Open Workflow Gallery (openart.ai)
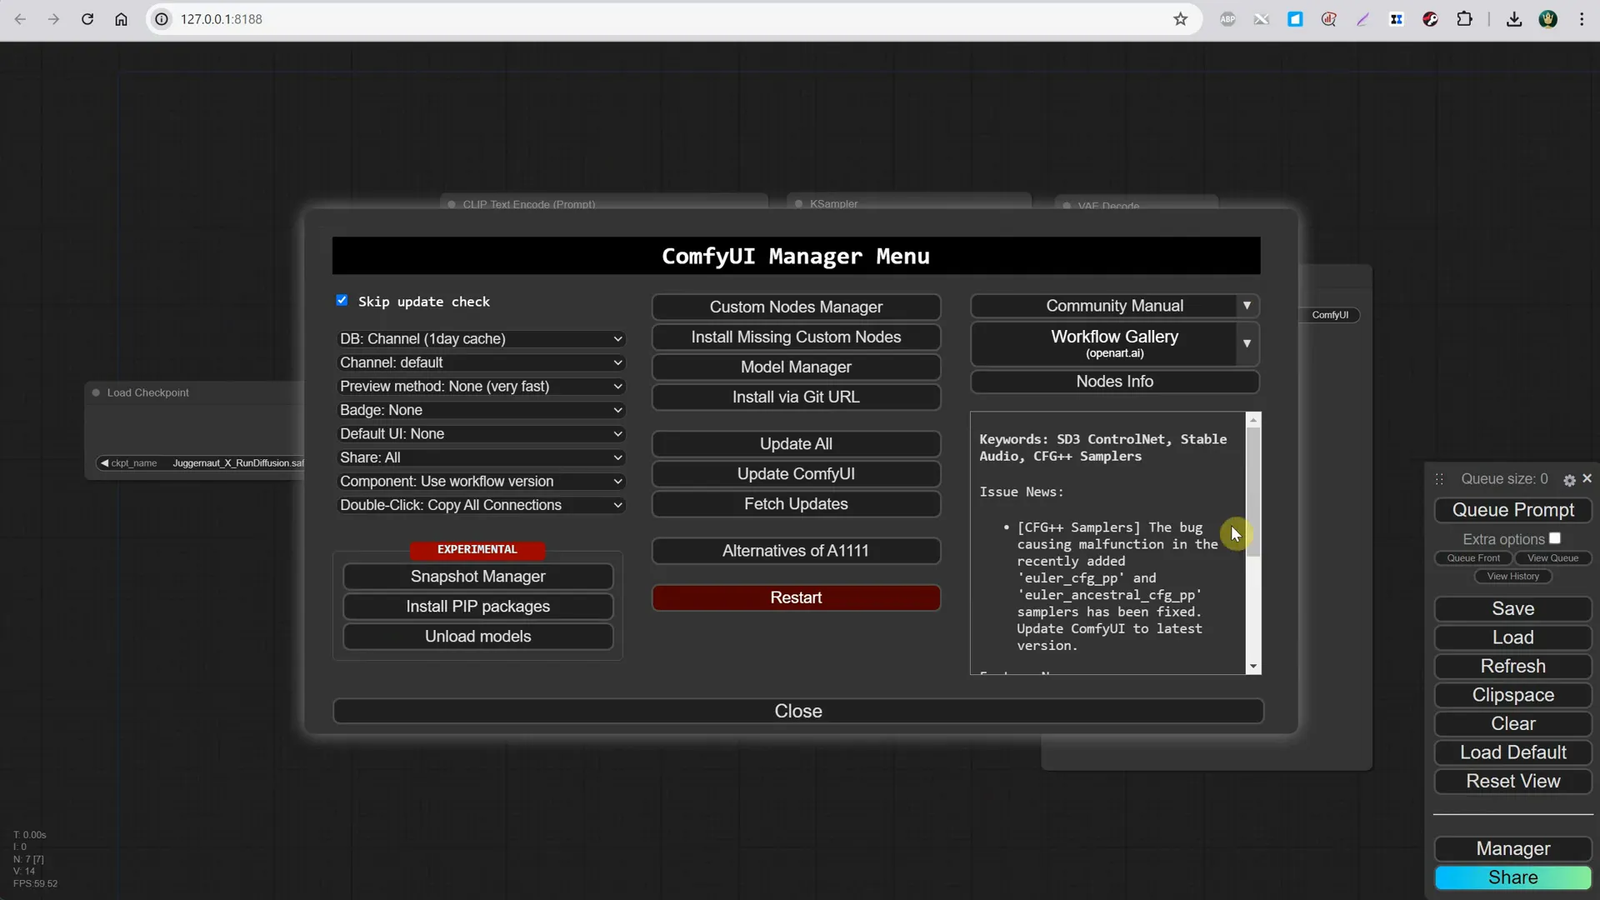Viewport: 1600px width, 900px height. [x=1104, y=344]
